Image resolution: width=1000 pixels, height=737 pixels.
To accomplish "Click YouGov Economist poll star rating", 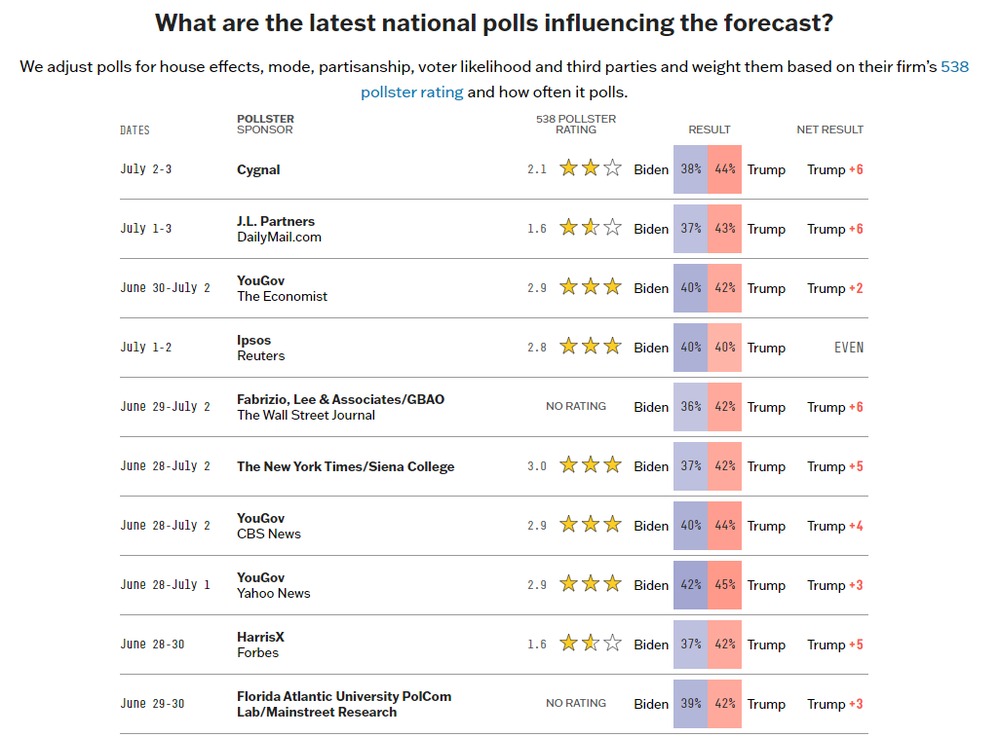I will [x=591, y=287].
